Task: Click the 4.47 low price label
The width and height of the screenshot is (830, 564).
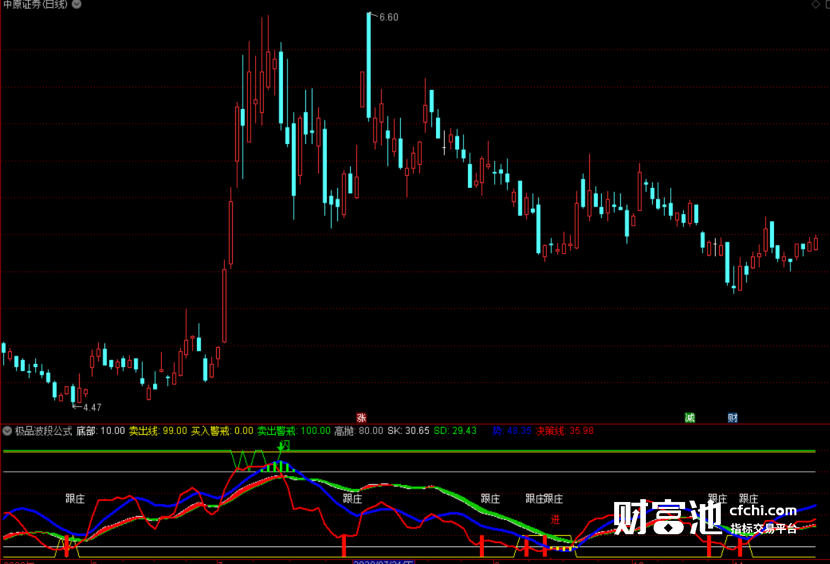Action: pos(91,407)
